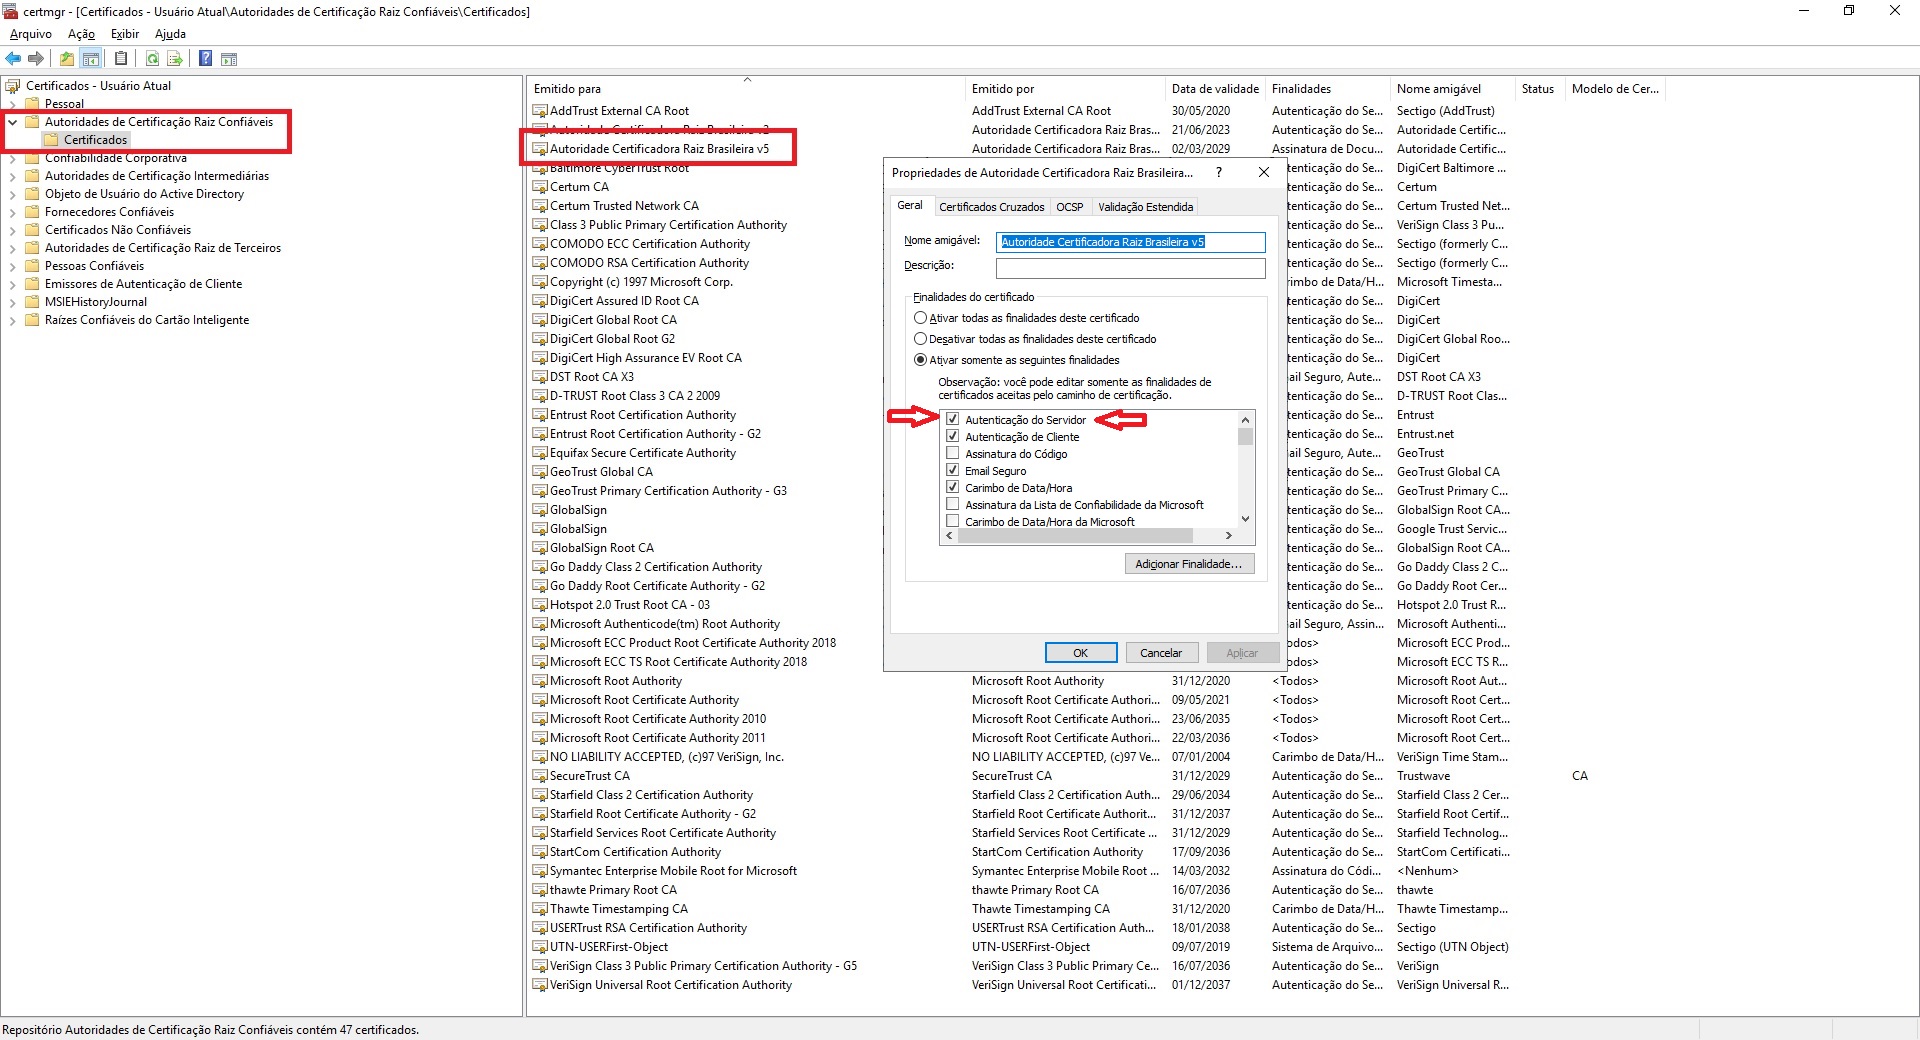Click the certmgr app icon in title bar
Viewport: 1920px width, 1040px height.
pyautogui.click(x=11, y=12)
